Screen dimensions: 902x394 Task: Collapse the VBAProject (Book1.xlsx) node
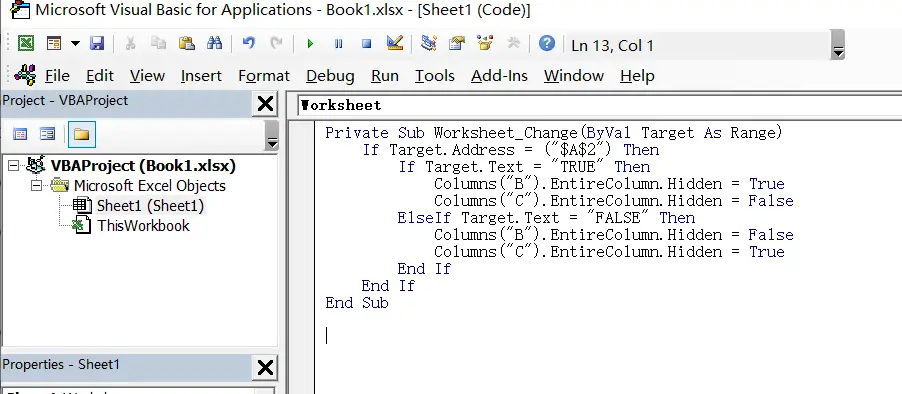pyautogui.click(x=13, y=166)
